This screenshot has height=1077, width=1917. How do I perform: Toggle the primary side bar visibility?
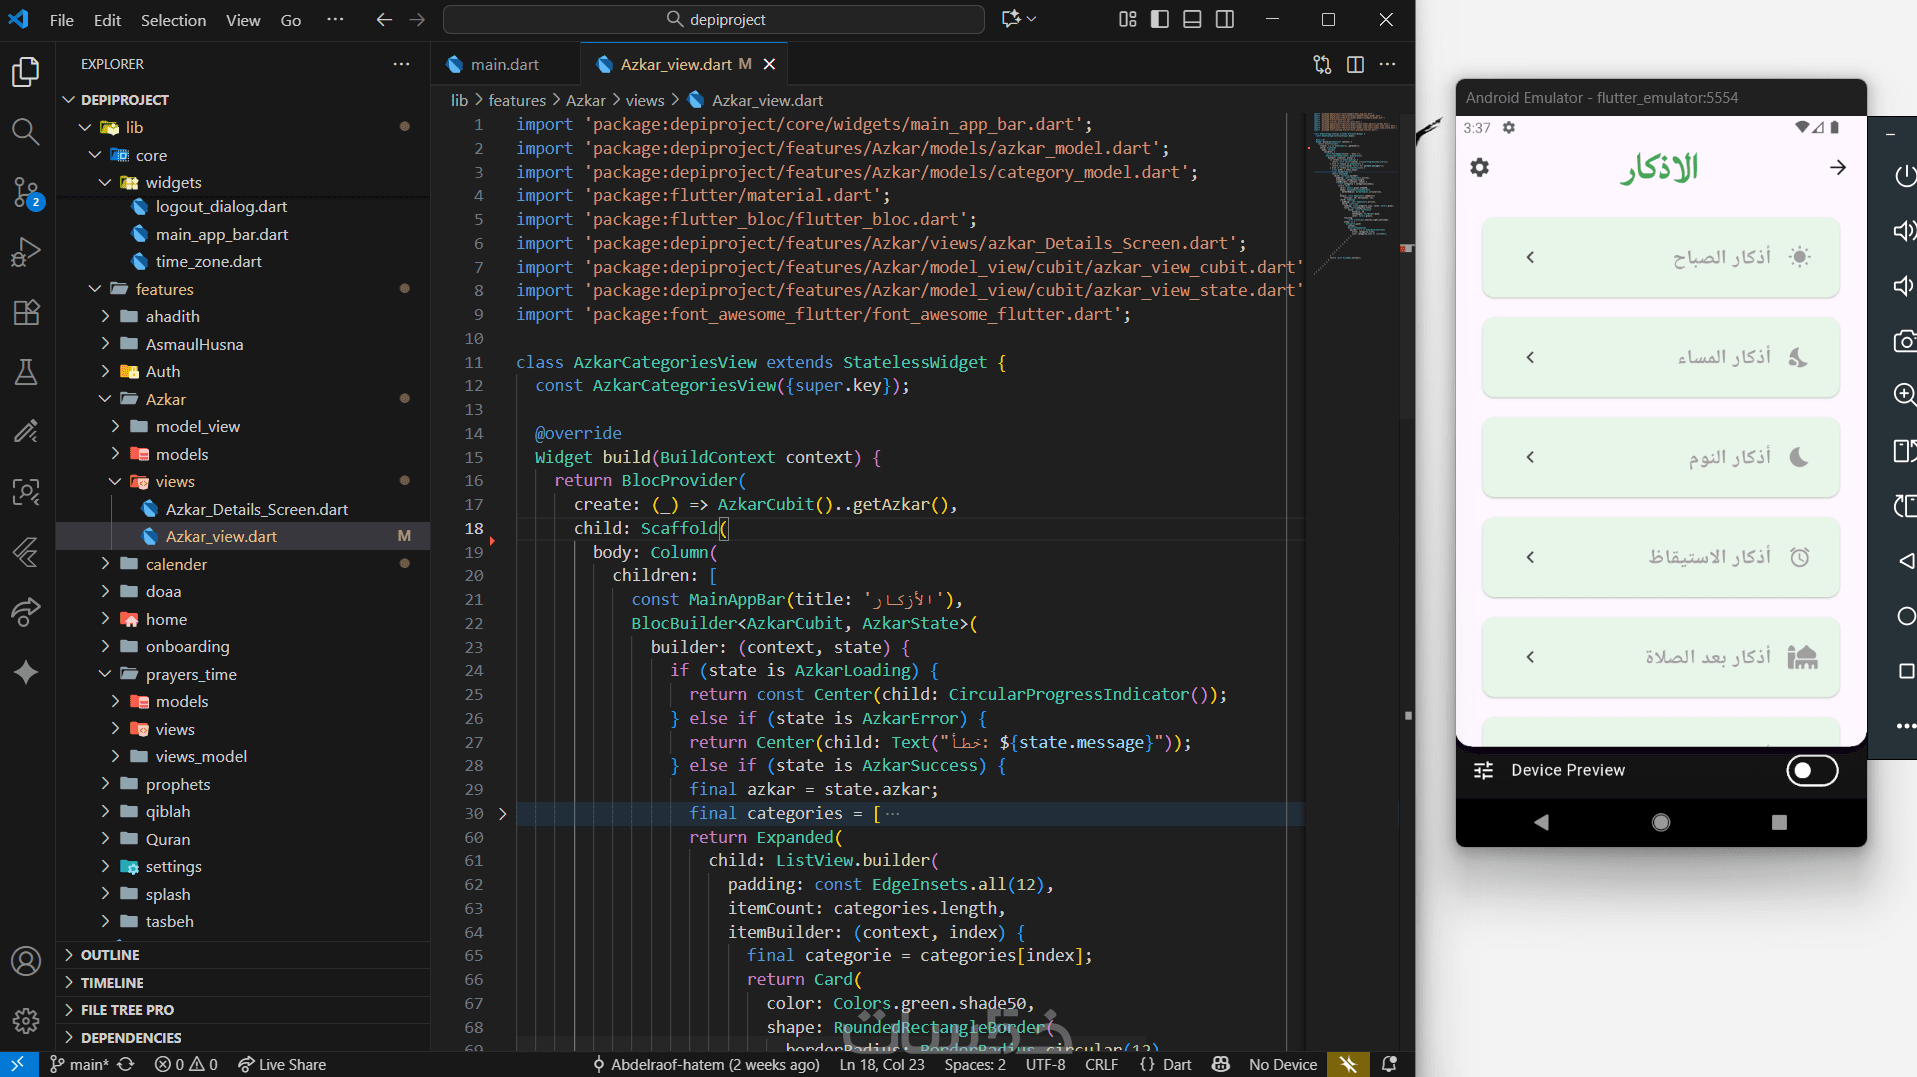click(1160, 19)
